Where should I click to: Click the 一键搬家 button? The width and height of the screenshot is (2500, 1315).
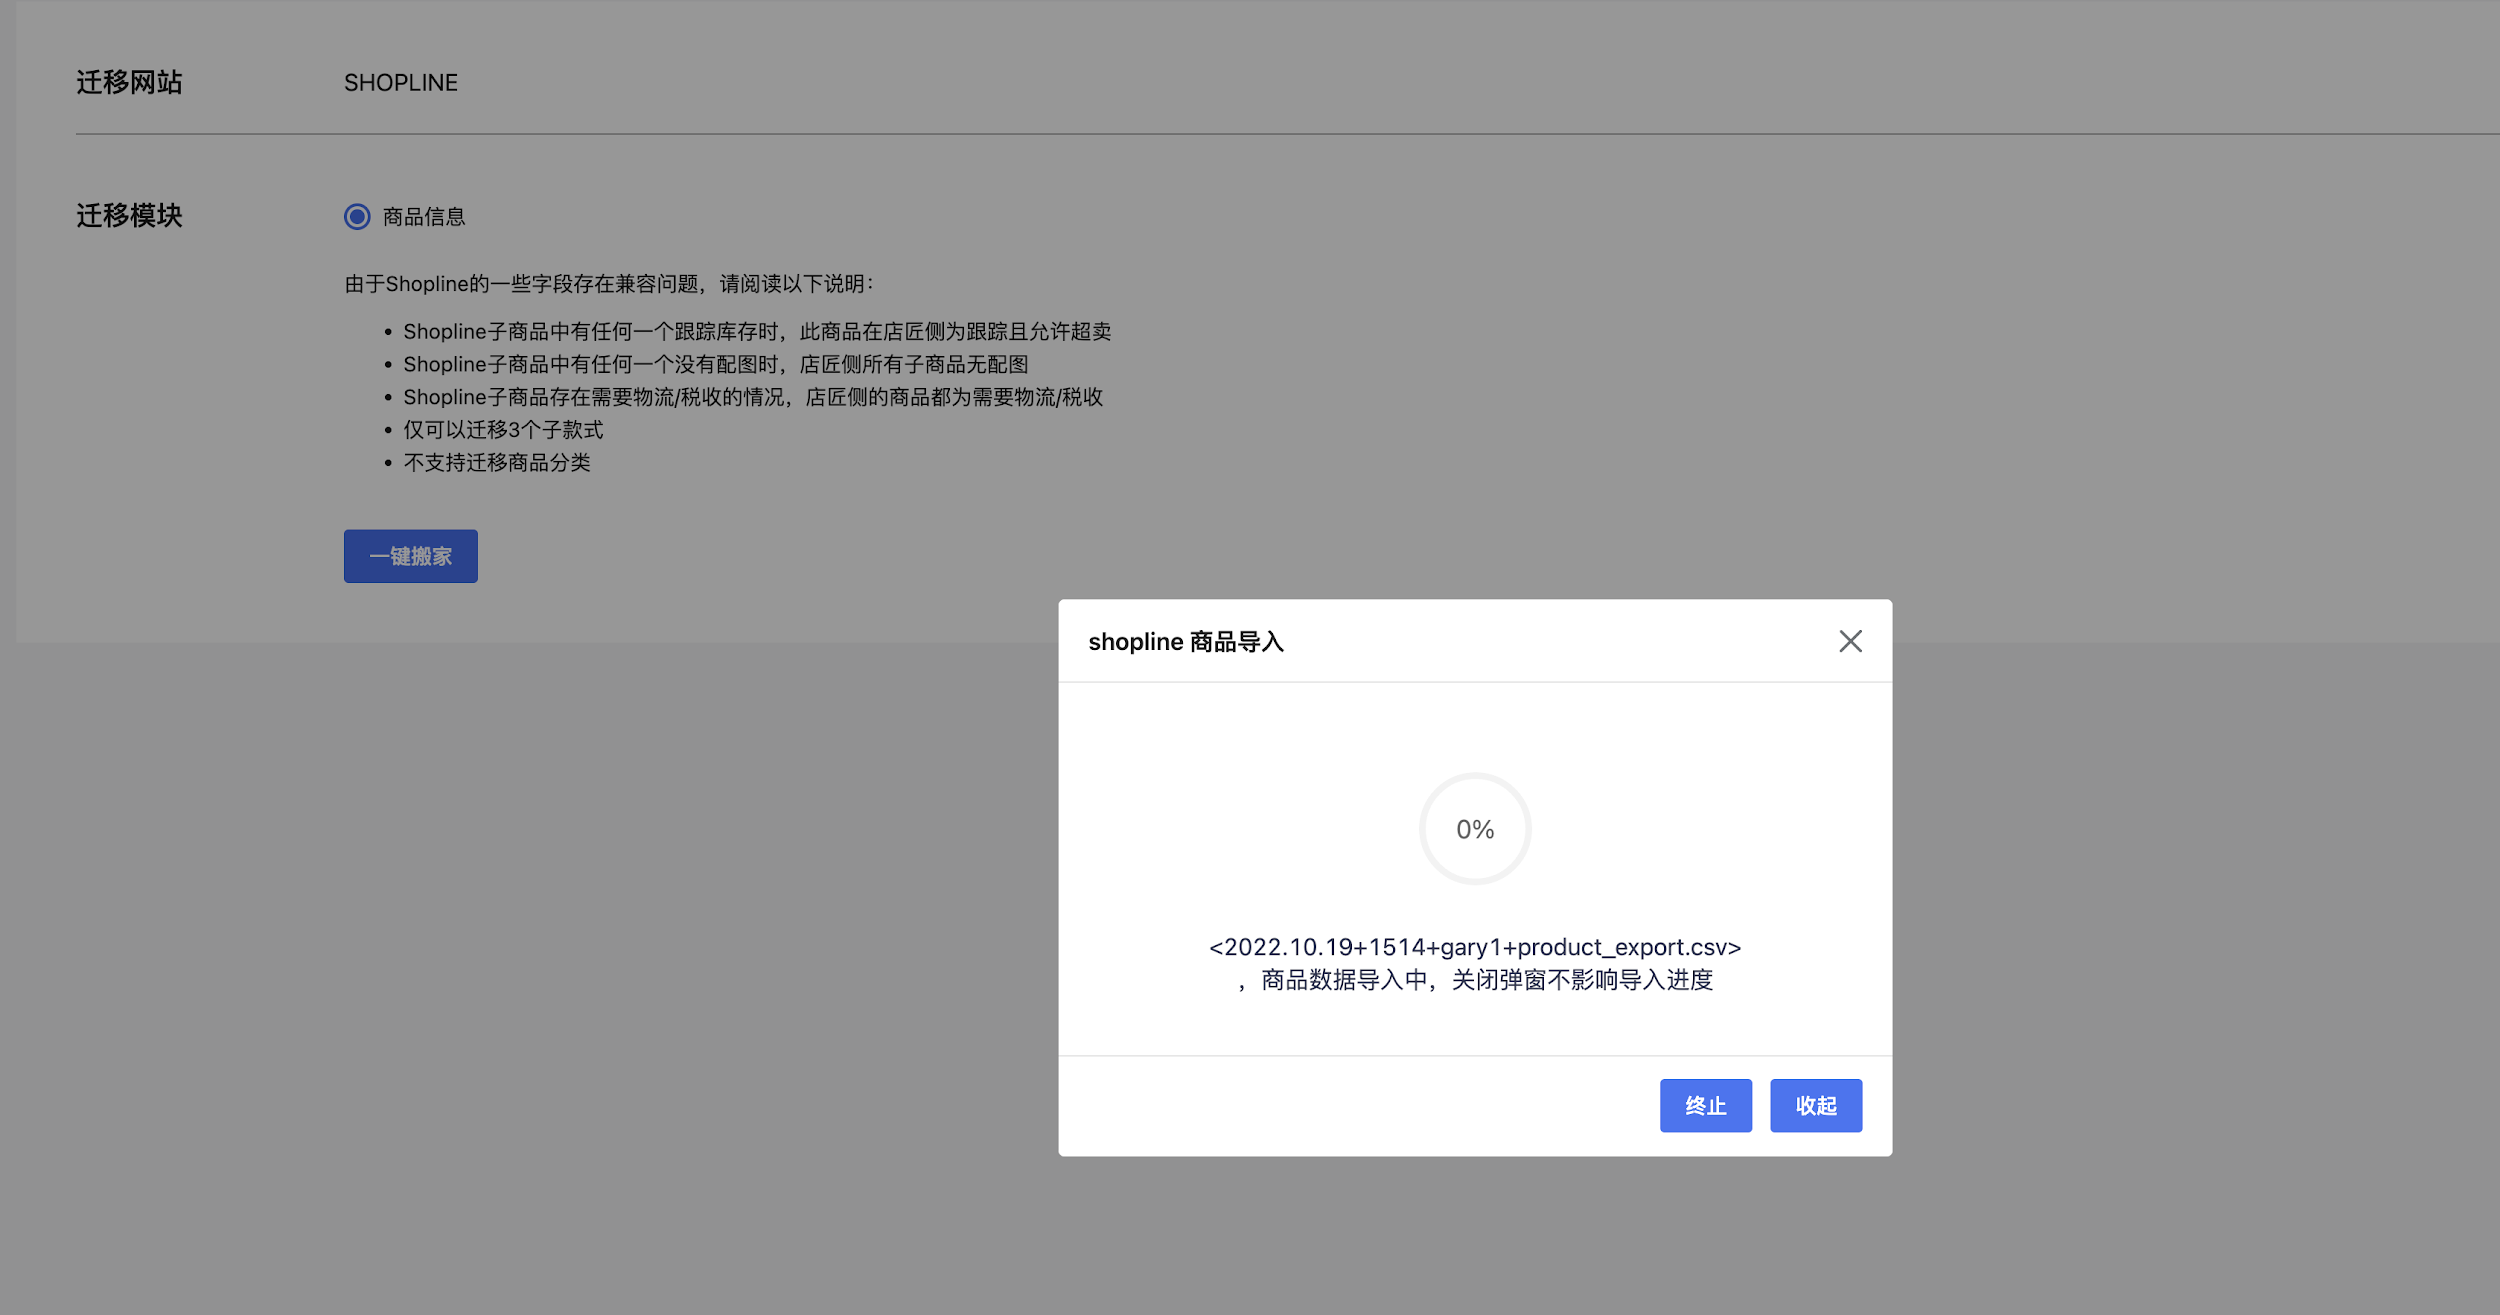point(410,556)
